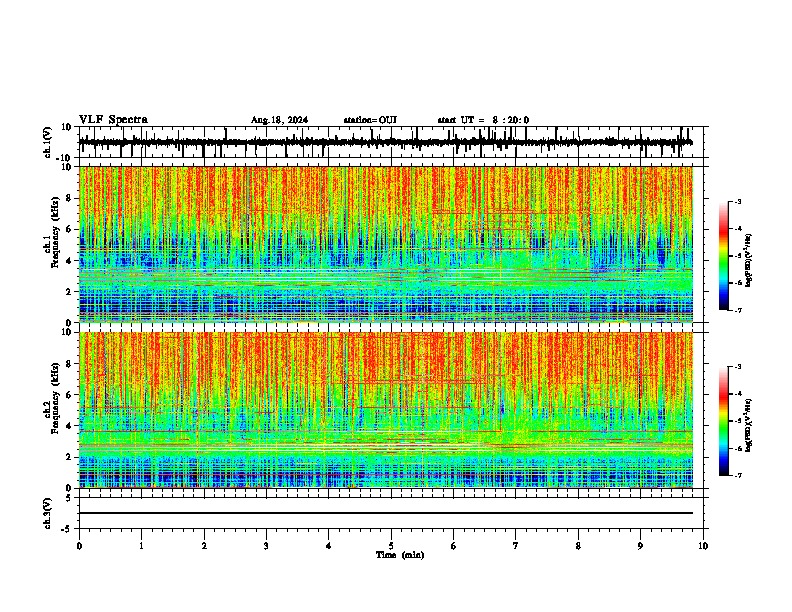Click inside the ch.2 spectrogram panel

coord(386,410)
